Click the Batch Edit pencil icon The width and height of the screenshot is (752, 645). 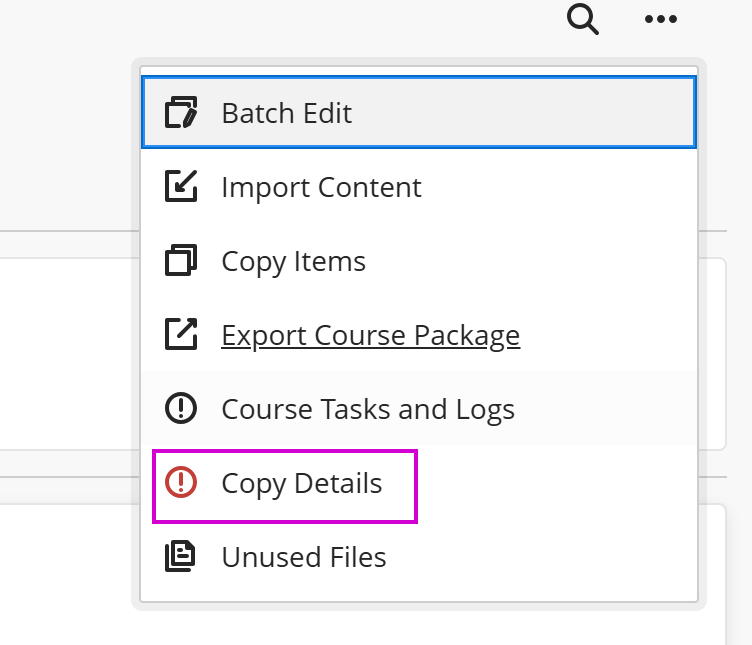(181, 113)
